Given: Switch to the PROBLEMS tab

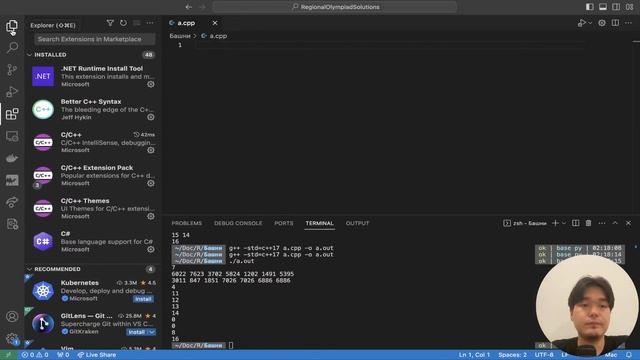Looking at the screenshot, I should [x=187, y=223].
